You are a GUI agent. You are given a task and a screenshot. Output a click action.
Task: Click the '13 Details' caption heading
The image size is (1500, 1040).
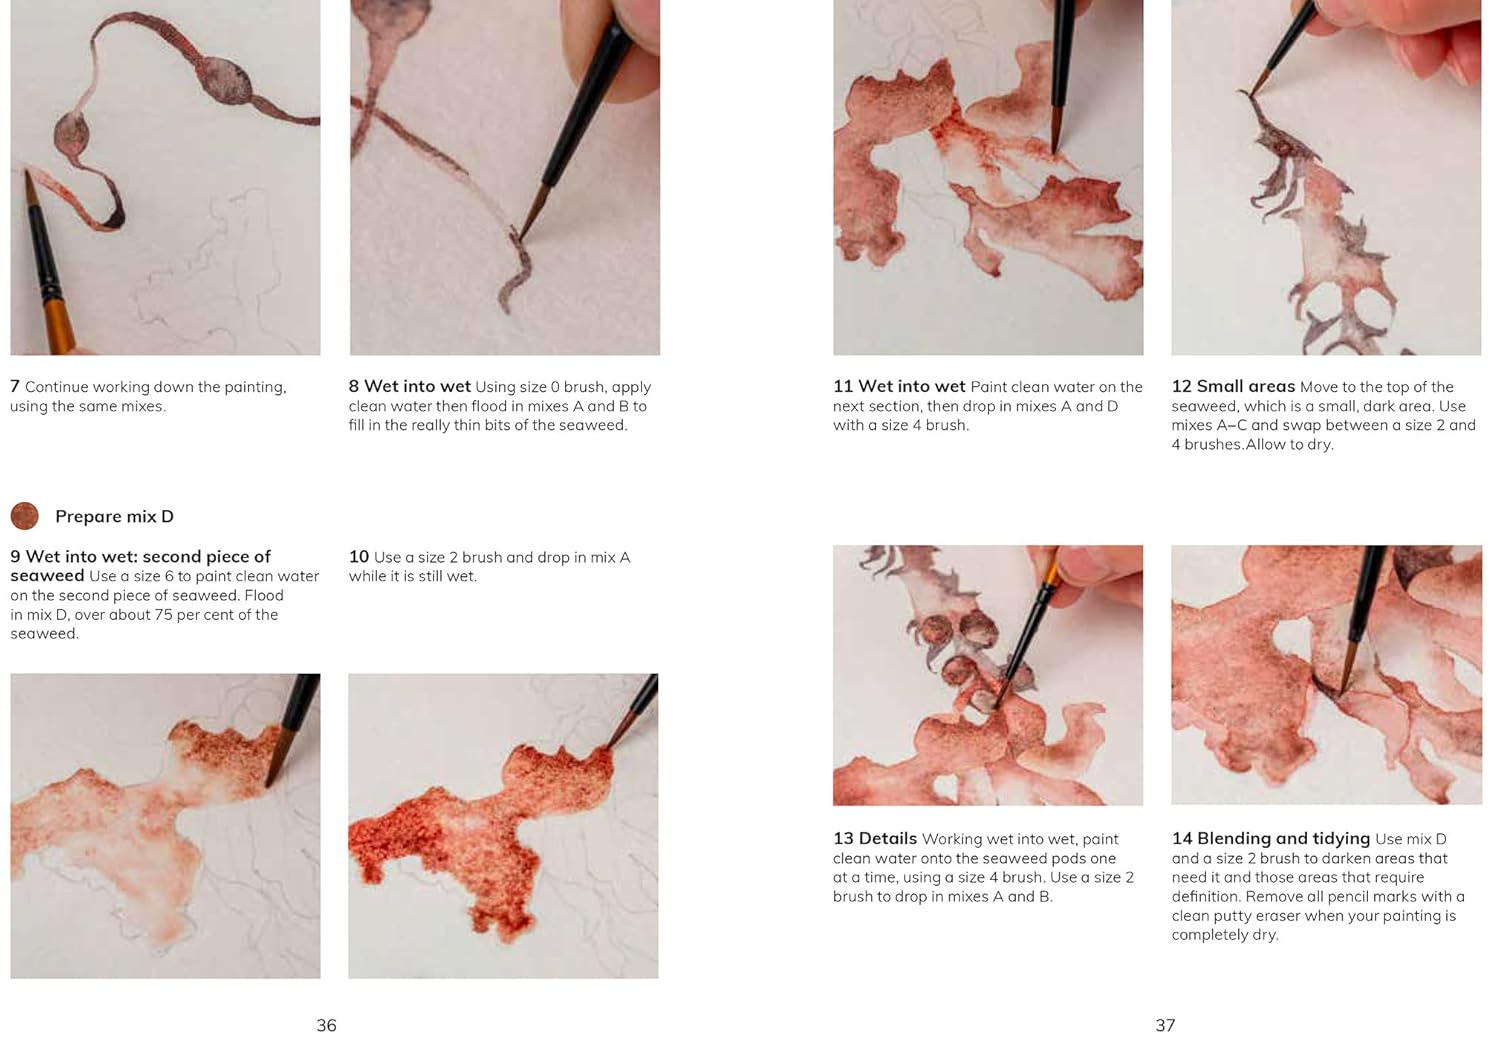click(875, 838)
